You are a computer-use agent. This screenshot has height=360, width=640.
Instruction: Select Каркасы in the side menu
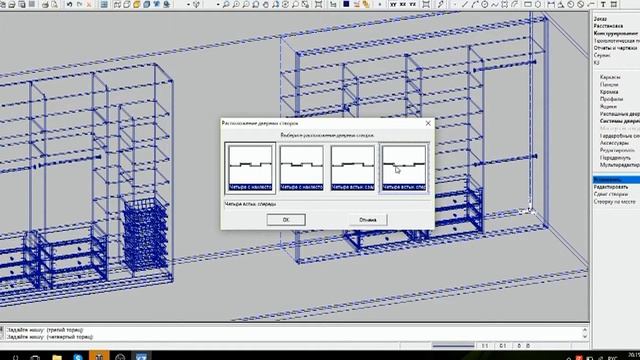point(610,77)
